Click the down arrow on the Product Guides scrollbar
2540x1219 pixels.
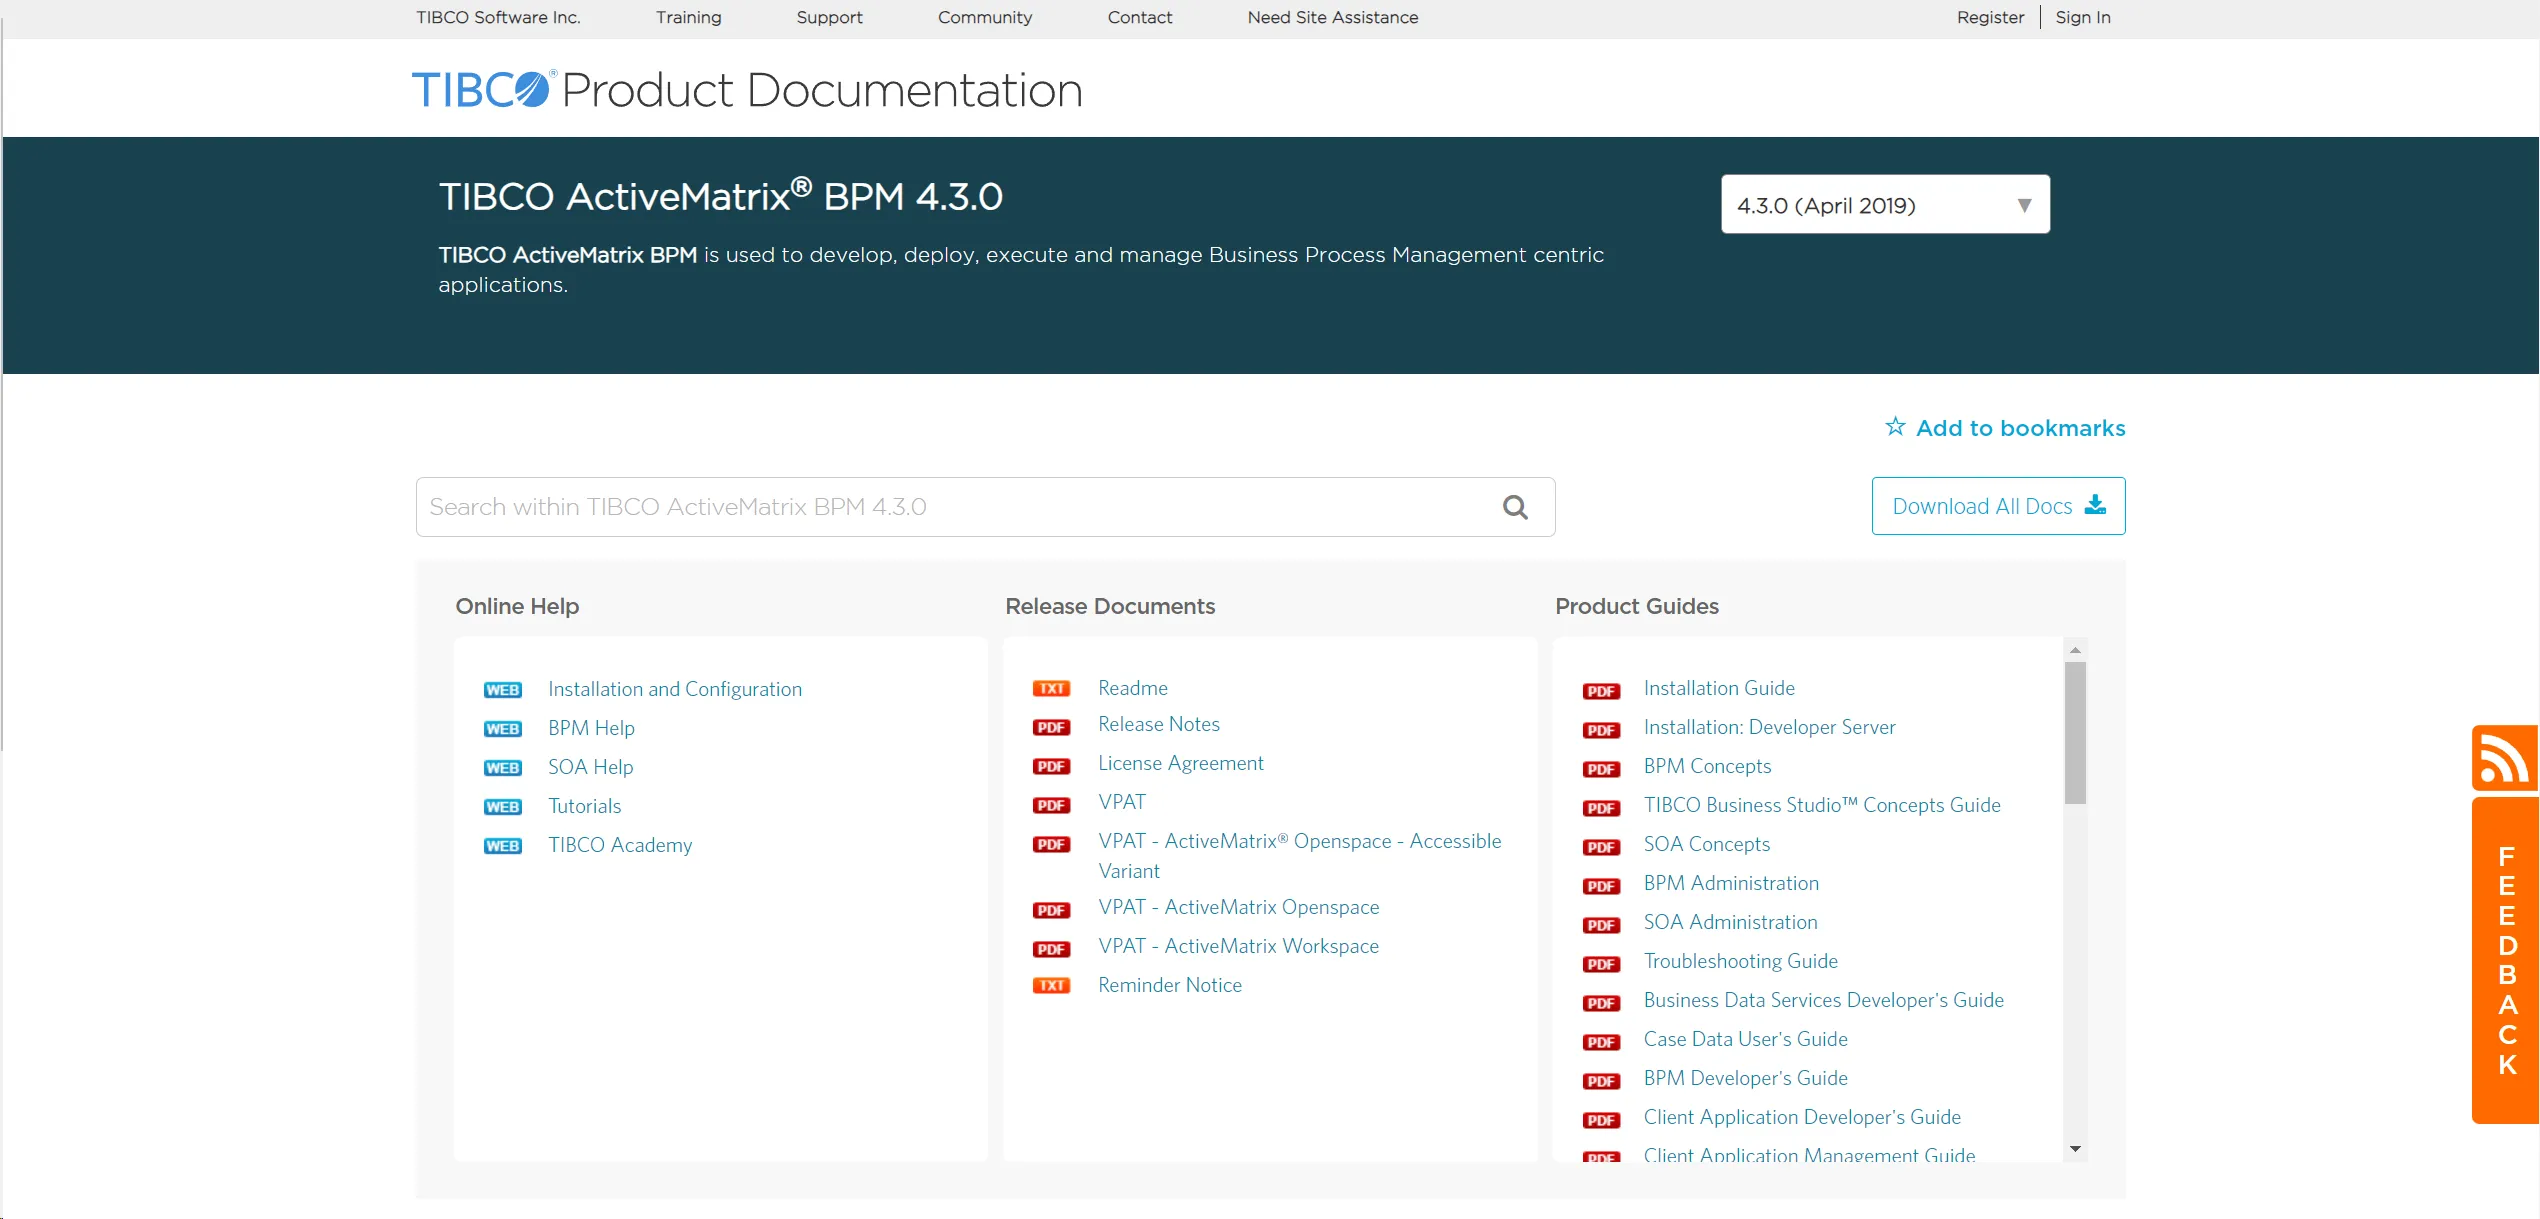click(x=2076, y=1148)
